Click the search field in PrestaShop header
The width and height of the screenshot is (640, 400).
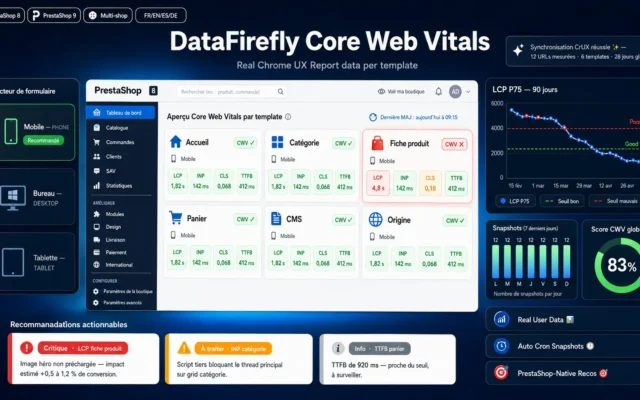point(231,92)
